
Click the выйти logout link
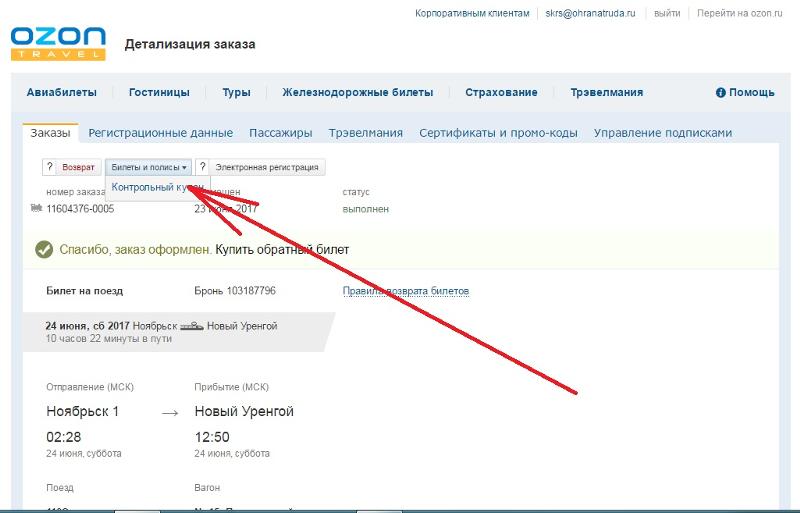click(x=667, y=13)
